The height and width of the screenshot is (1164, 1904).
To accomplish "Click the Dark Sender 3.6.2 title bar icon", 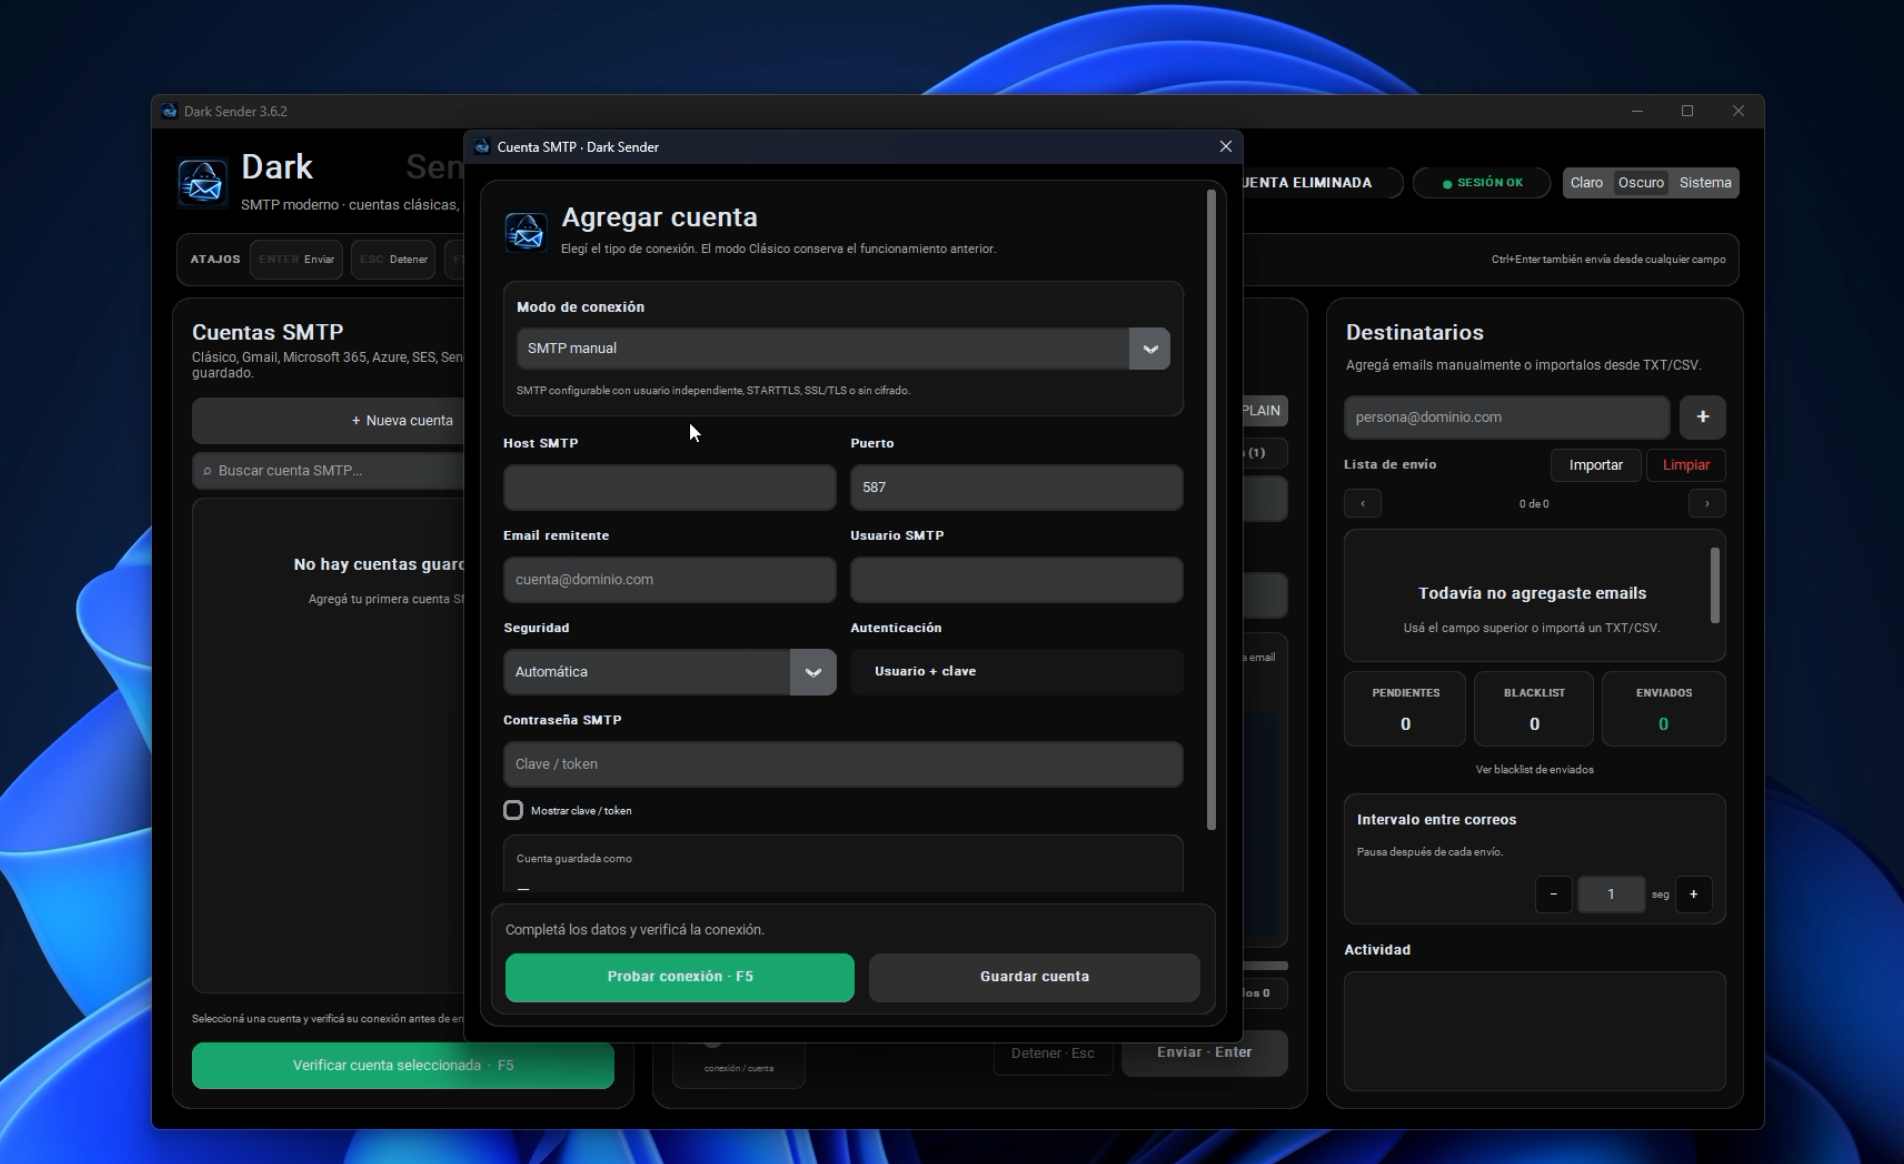I will click(169, 111).
